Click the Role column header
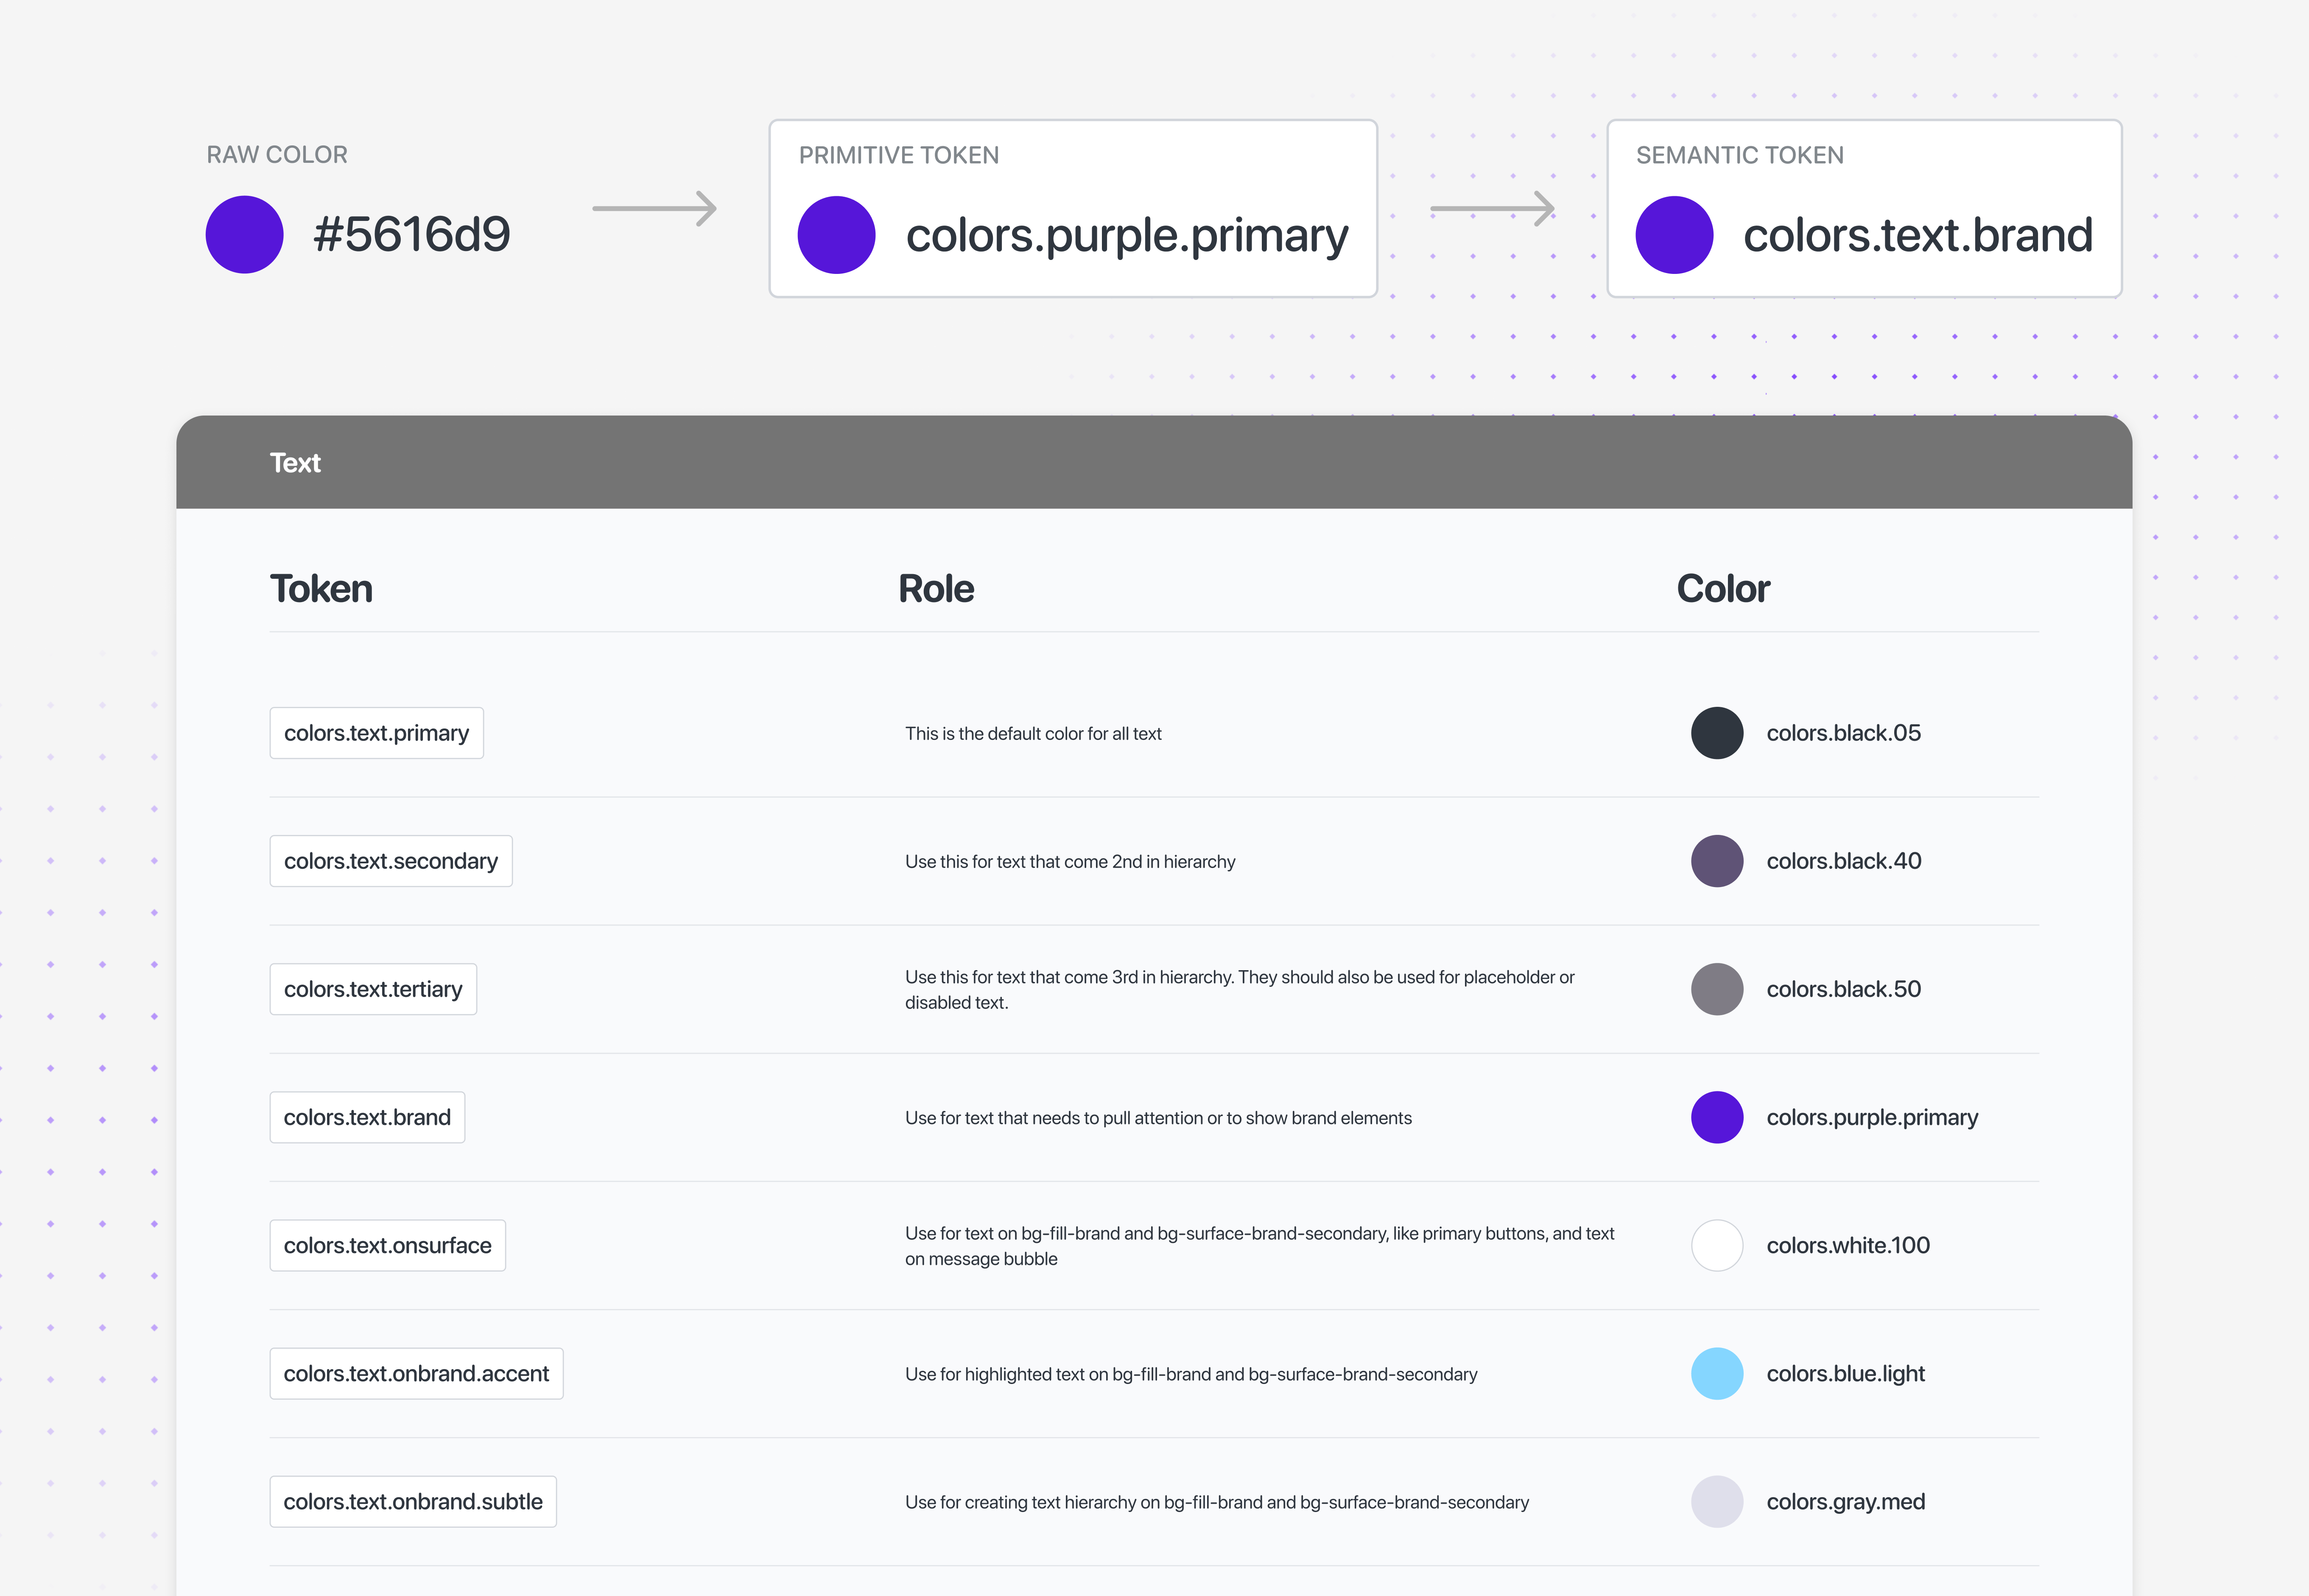The height and width of the screenshot is (1596, 2309). [936, 589]
